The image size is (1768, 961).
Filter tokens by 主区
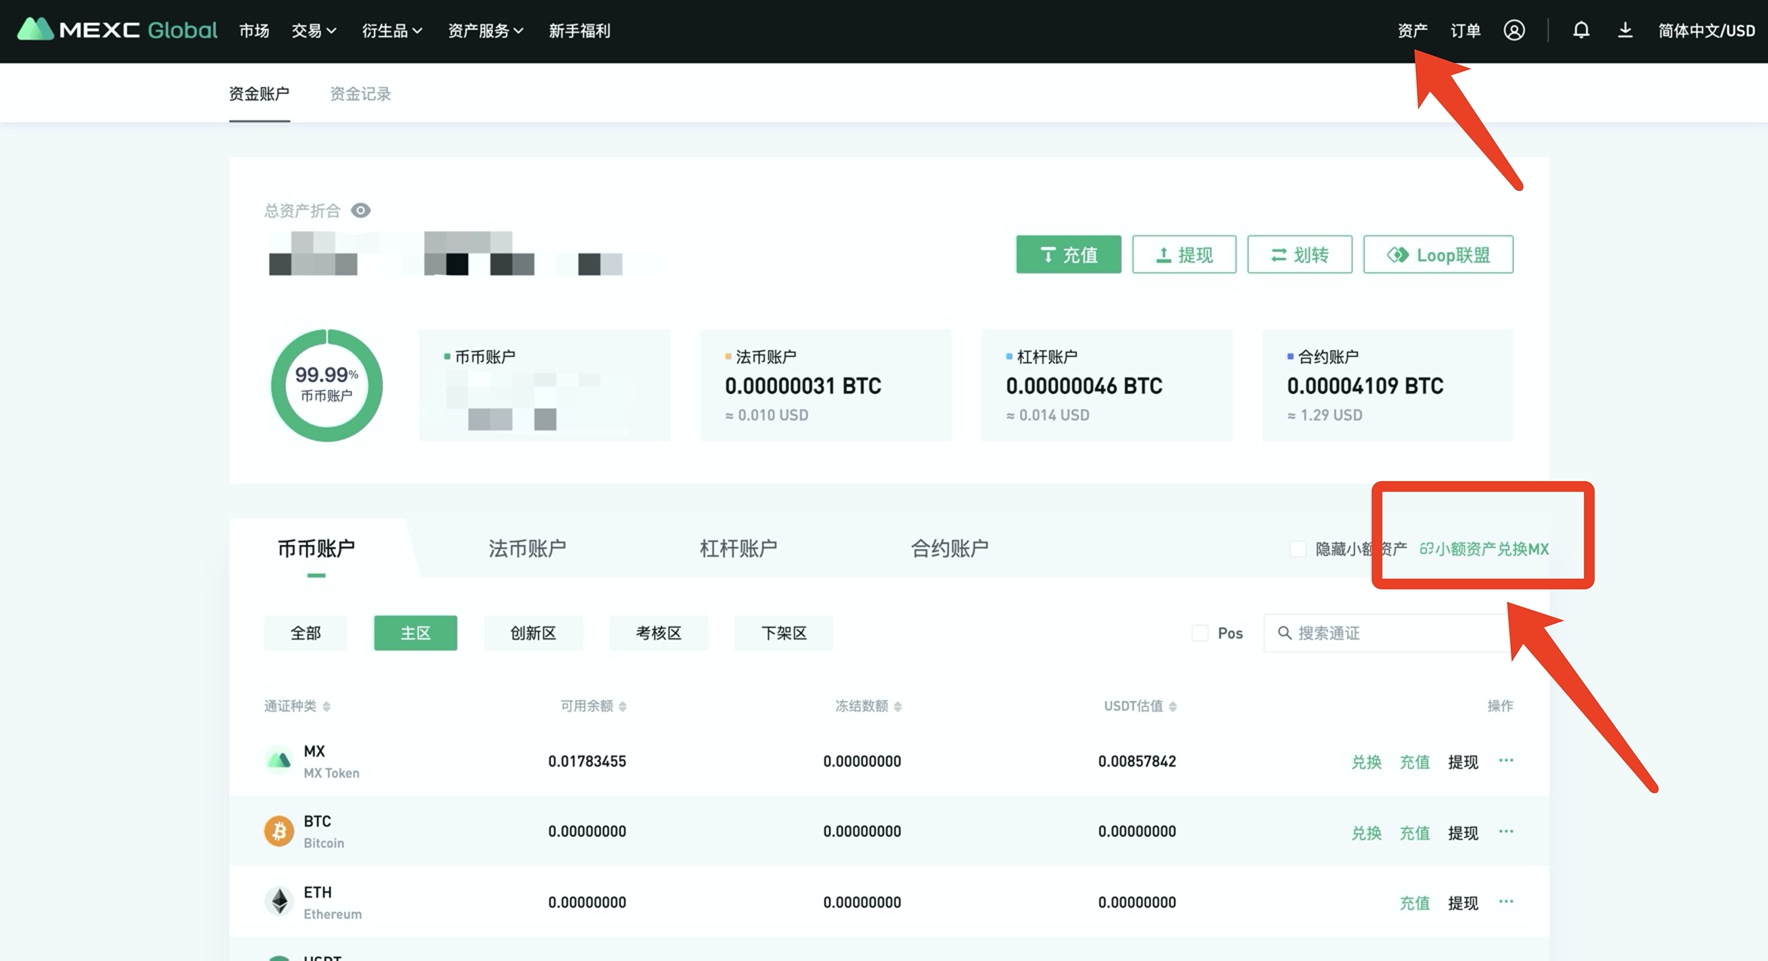click(415, 633)
